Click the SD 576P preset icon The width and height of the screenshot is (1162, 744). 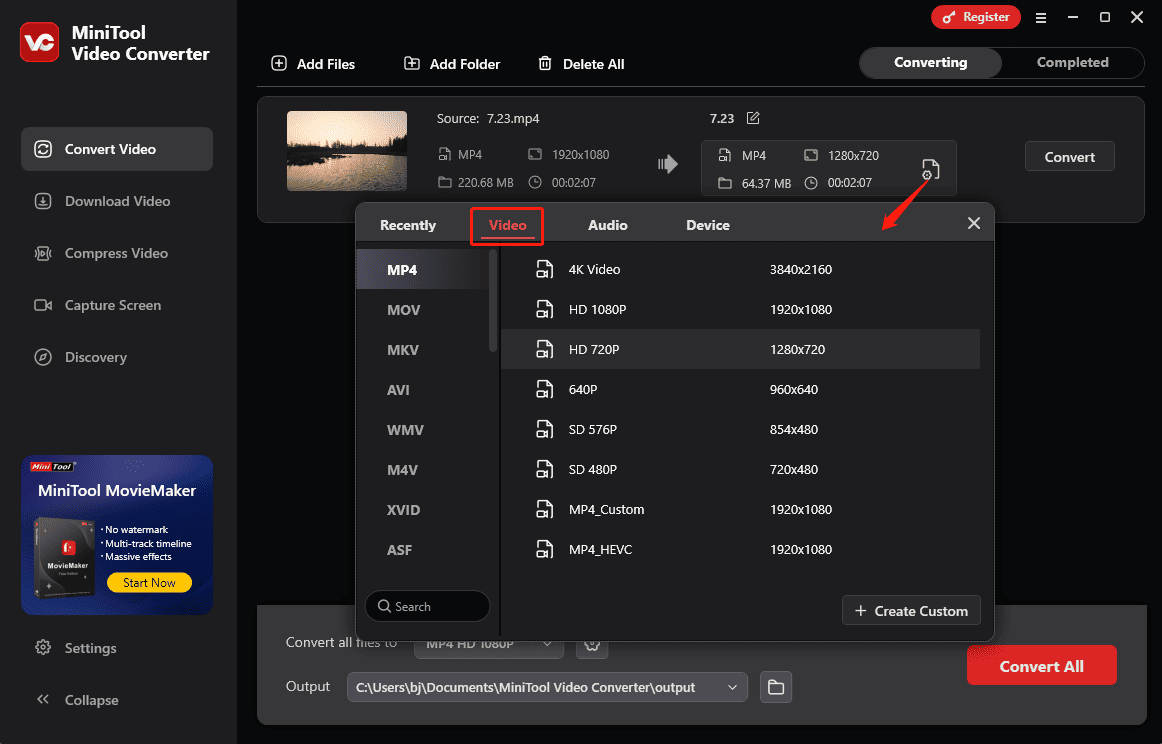coord(545,429)
